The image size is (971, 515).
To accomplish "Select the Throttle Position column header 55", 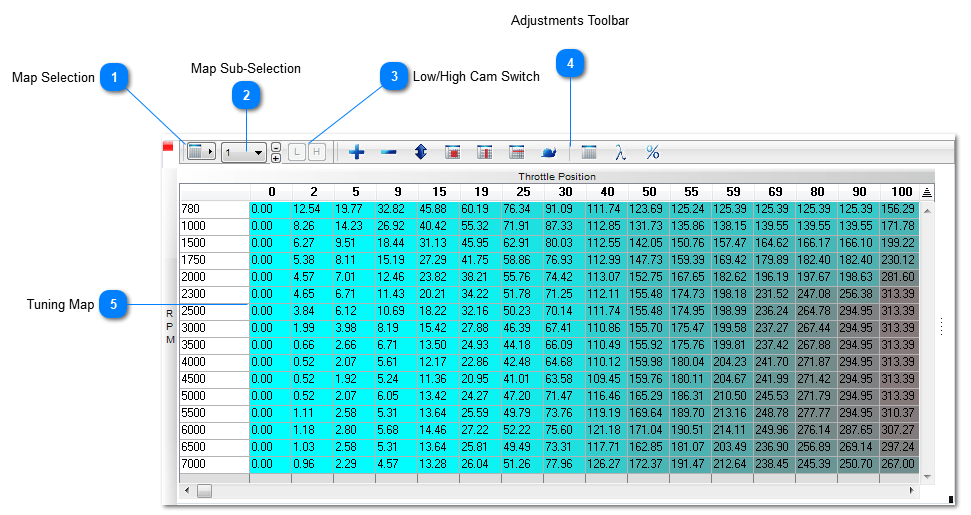I will pyautogui.click(x=691, y=192).
